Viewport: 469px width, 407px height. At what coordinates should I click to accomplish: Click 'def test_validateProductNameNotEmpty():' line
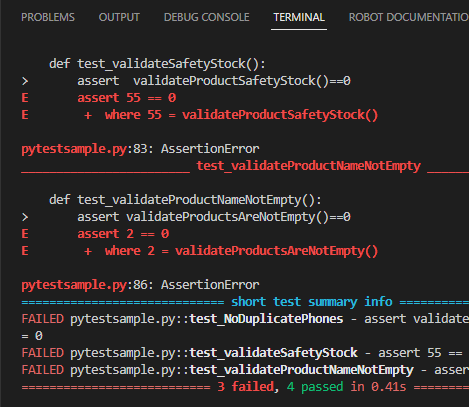point(185,200)
